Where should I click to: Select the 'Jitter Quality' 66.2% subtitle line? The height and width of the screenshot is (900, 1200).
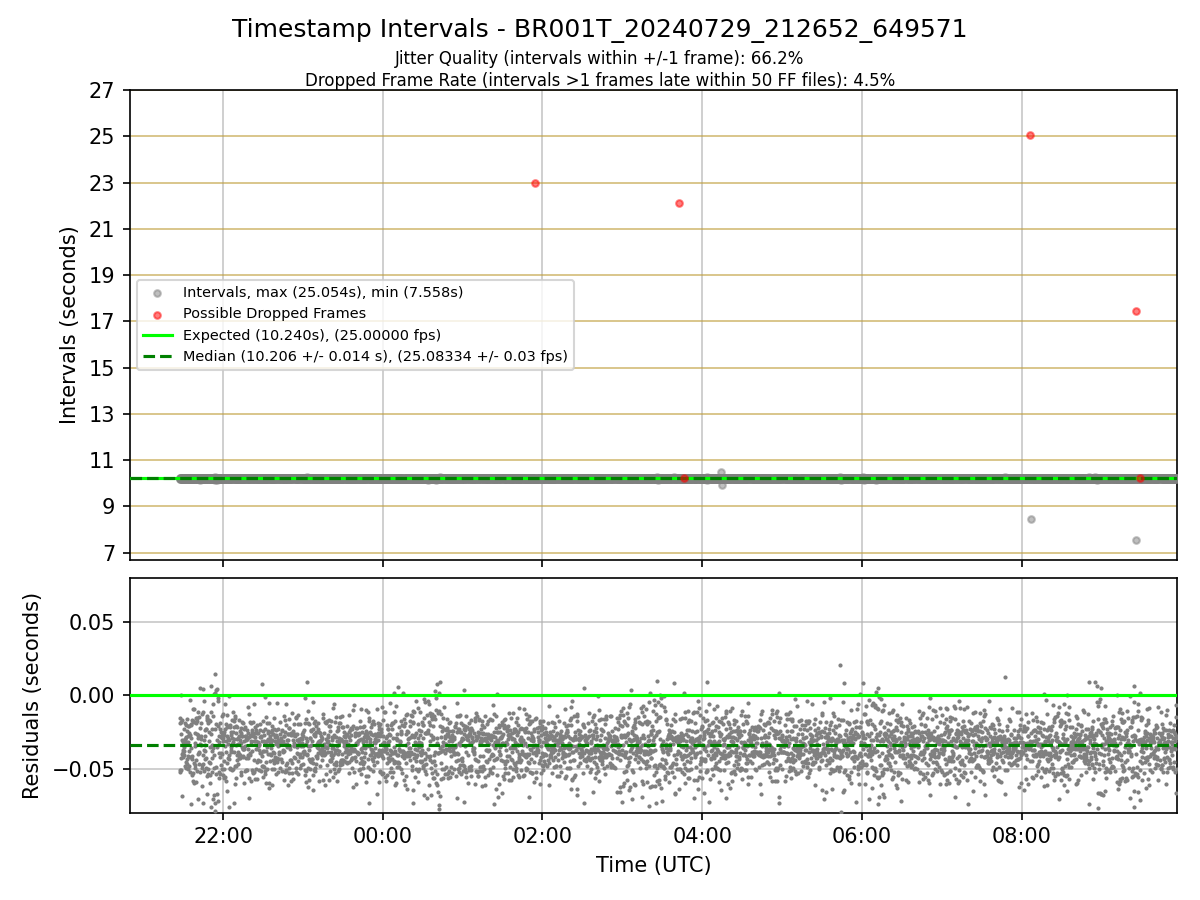[x=599, y=58]
